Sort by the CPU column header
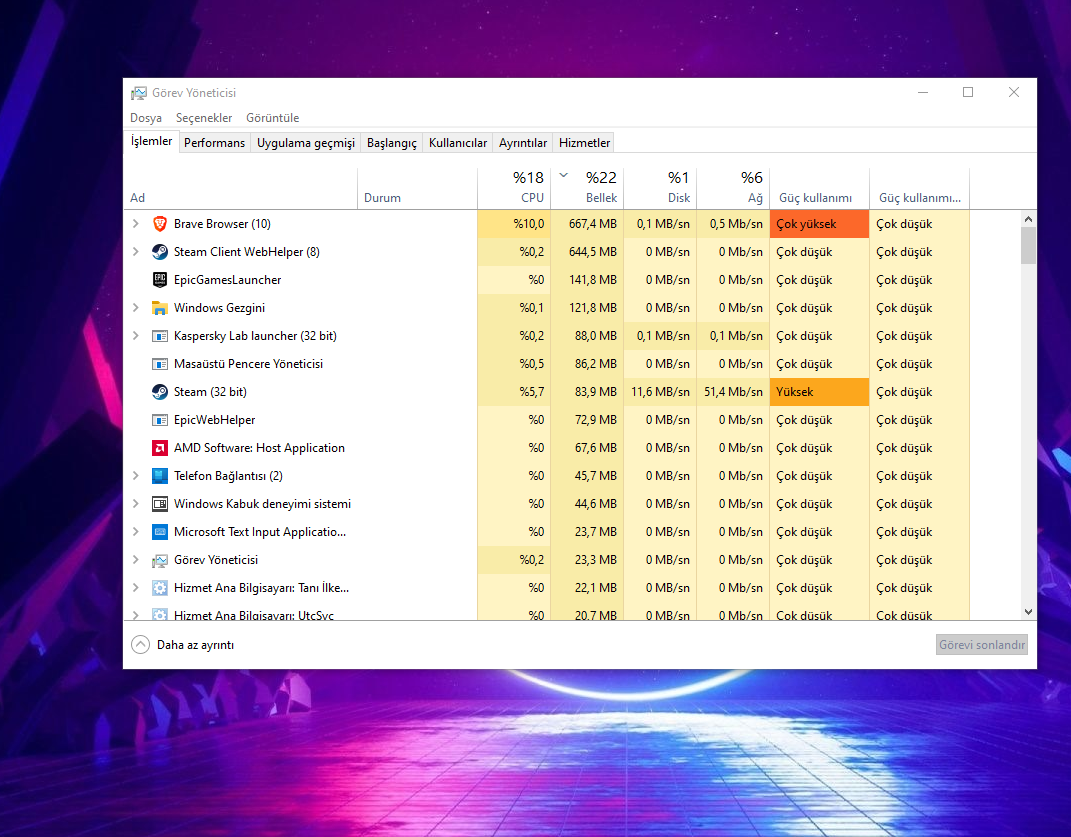 (x=514, y=188)
